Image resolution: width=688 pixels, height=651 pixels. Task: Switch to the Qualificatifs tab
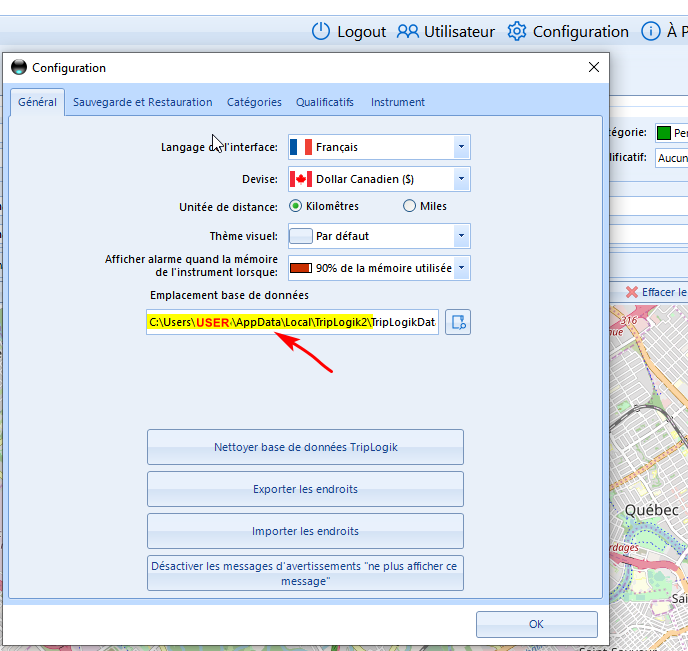(x=325, y=102)
